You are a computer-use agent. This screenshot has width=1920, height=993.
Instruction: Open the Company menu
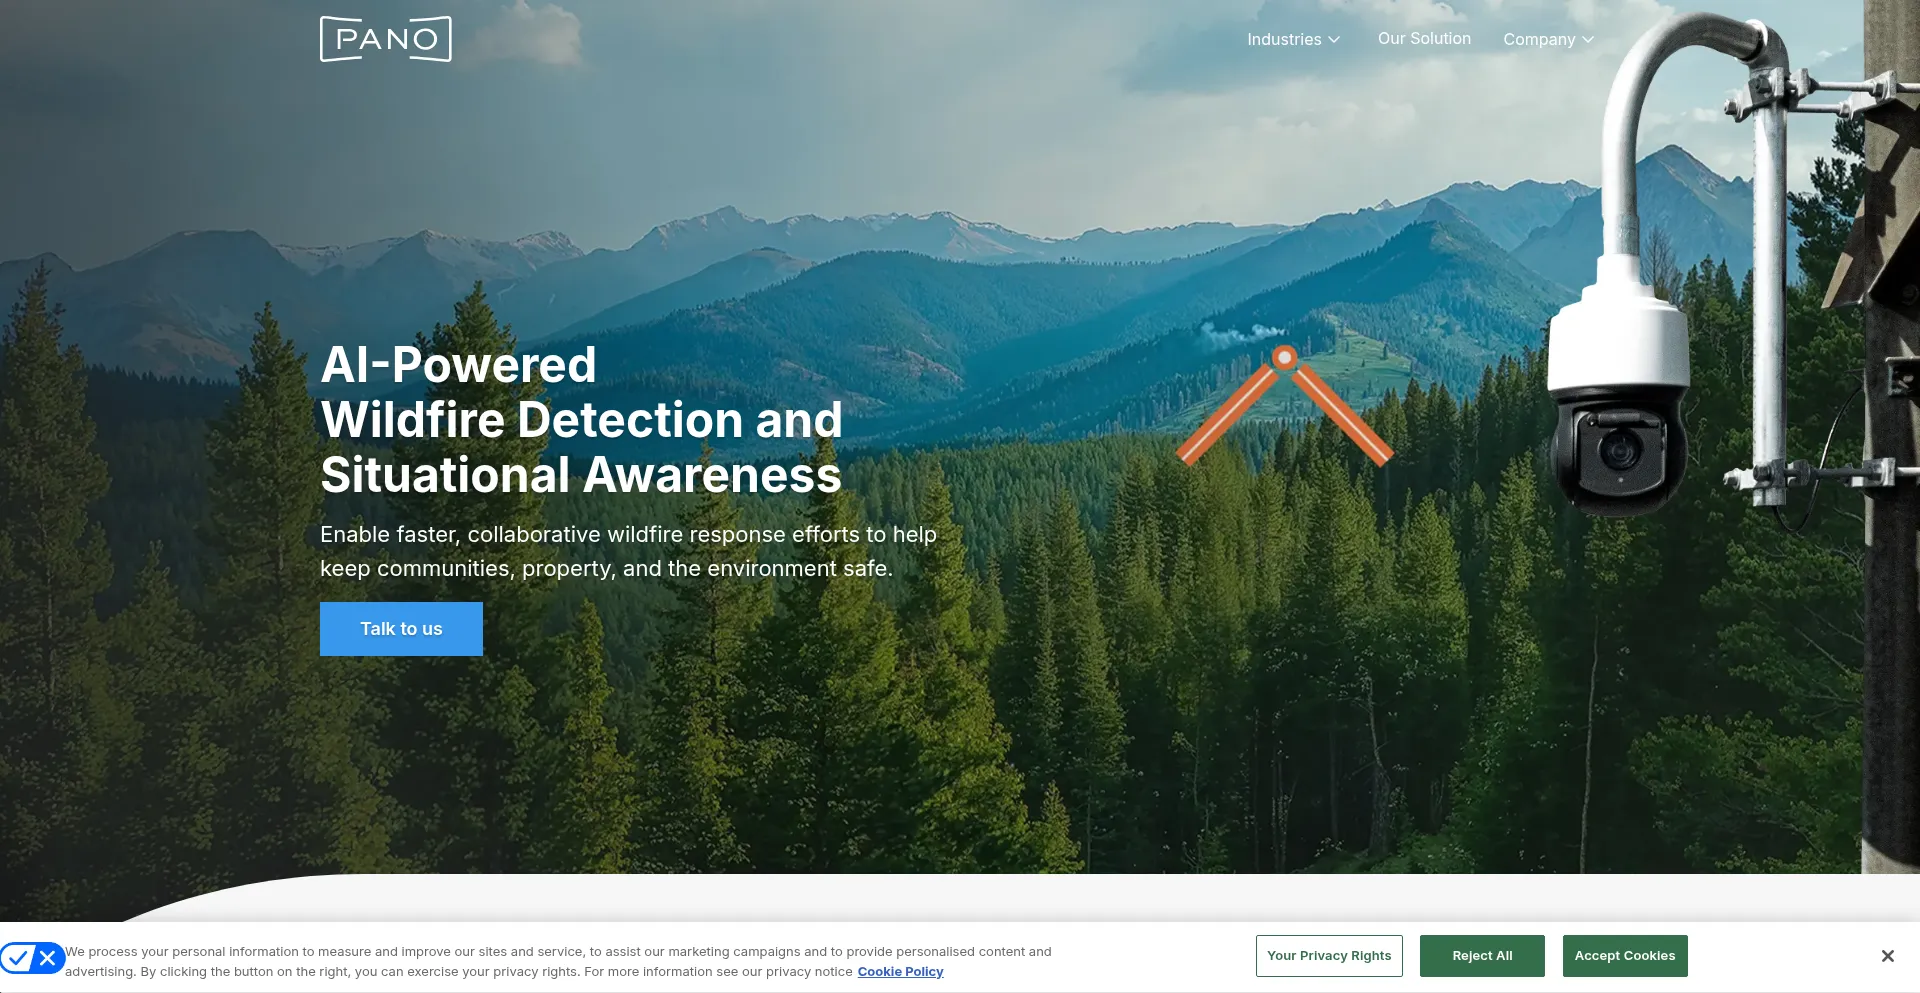(x=1548, y=39)
